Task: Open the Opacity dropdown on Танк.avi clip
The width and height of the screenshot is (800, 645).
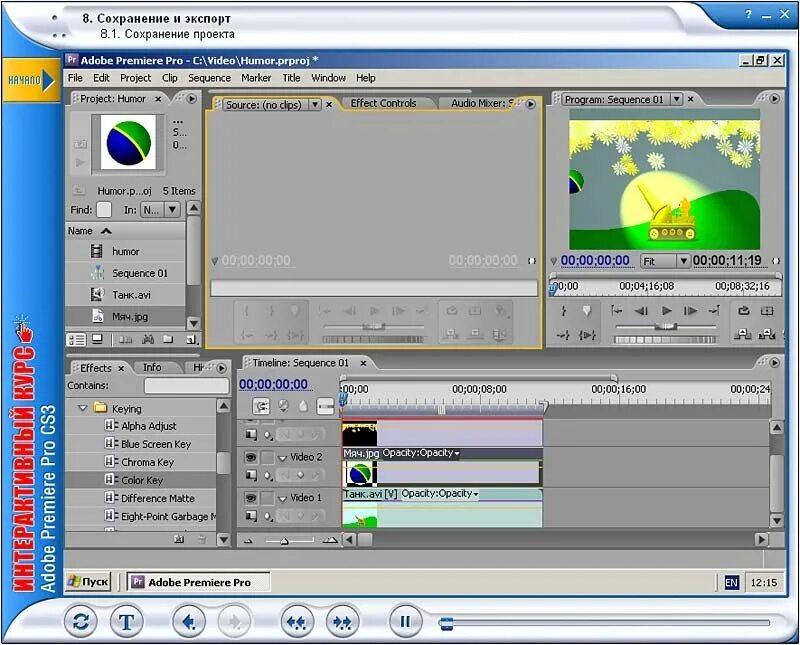Action: [476, 494]
